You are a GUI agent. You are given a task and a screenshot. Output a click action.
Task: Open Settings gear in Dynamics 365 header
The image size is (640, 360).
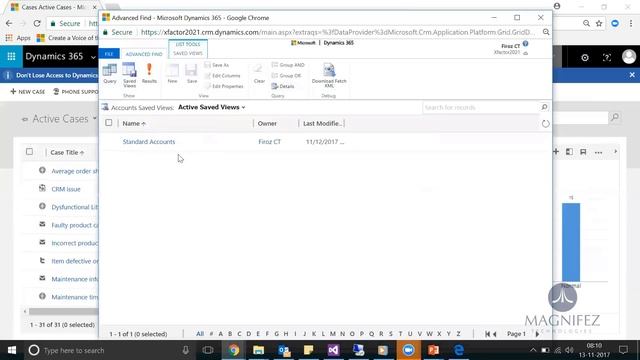click(584, 58)
